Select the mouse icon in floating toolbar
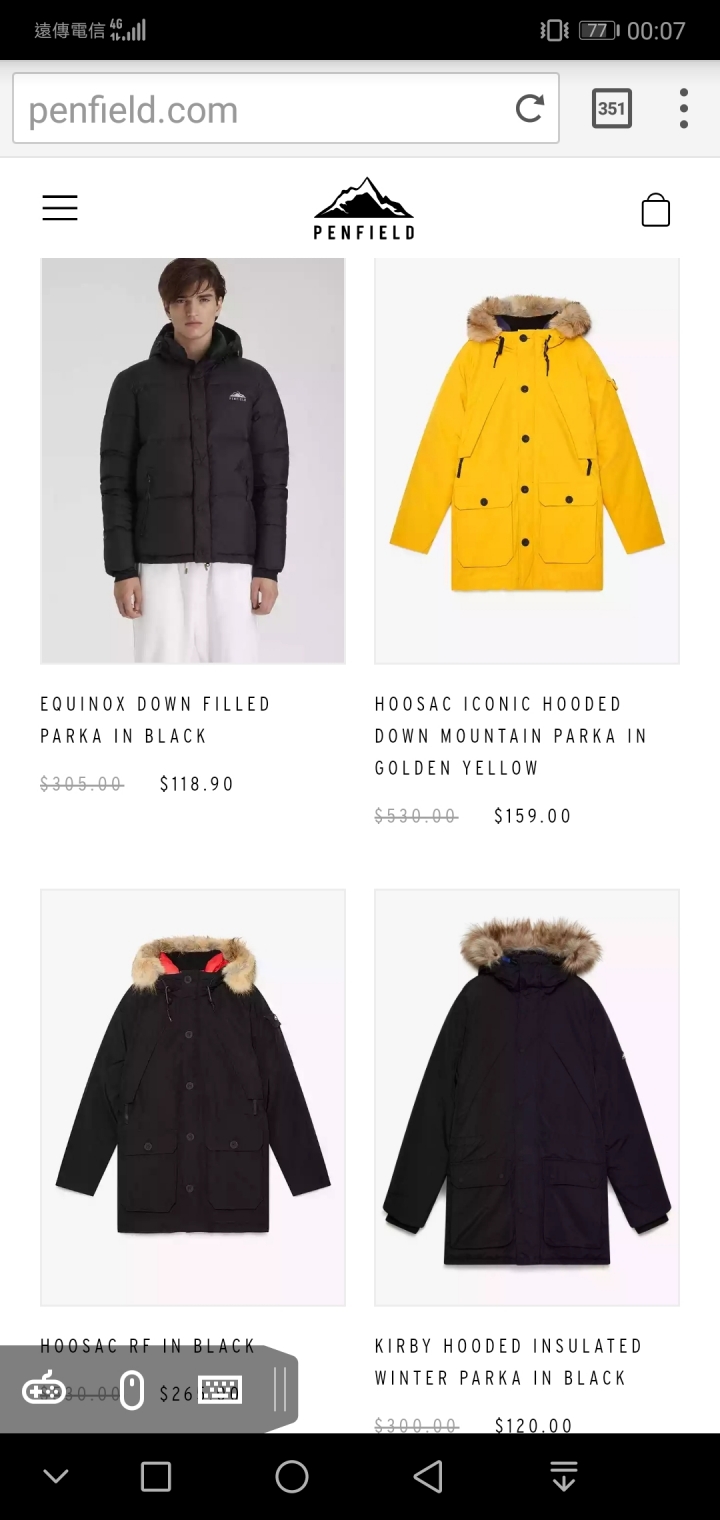 pos(132,1389)
